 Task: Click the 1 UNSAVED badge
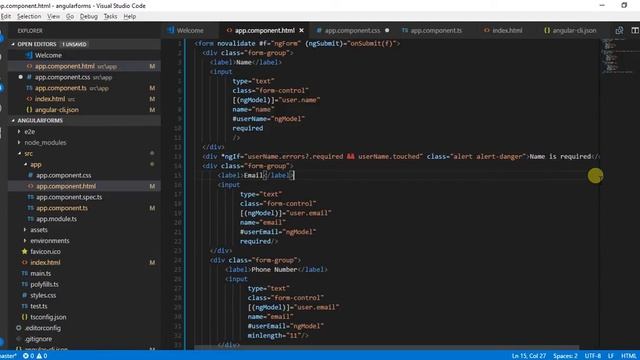coord(74,44)
